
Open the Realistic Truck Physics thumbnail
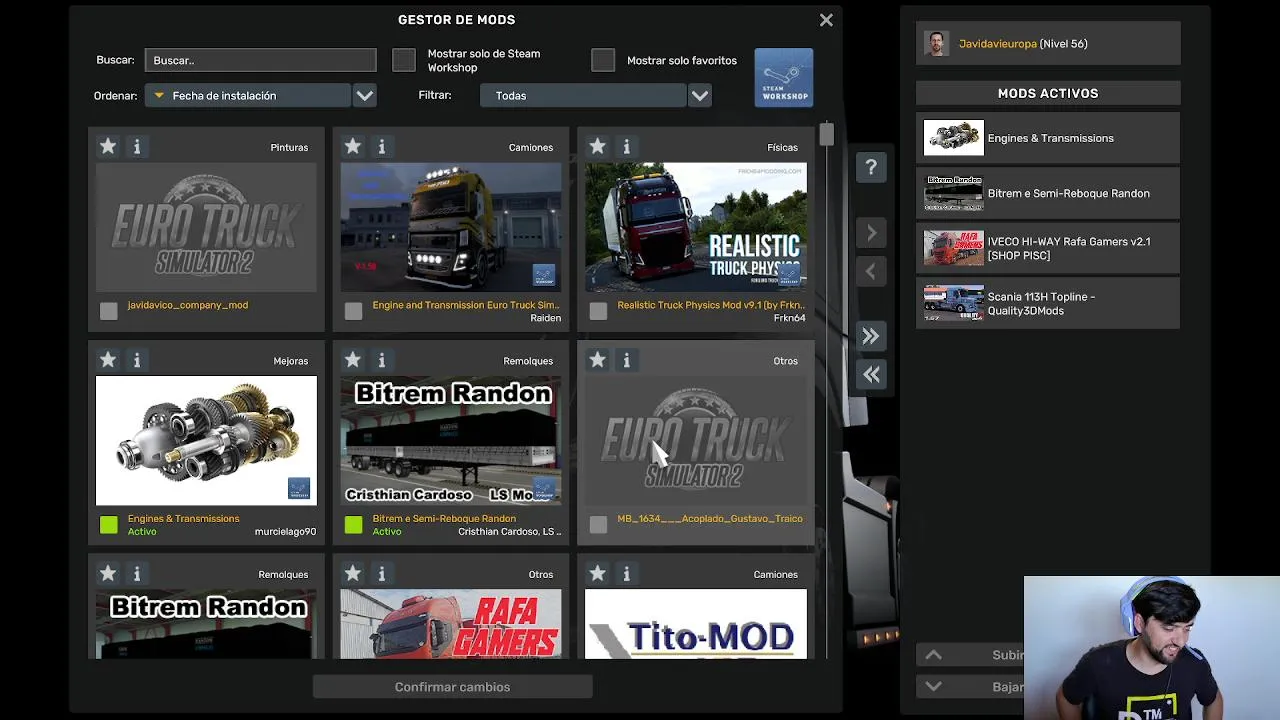[x=696, y=227]
